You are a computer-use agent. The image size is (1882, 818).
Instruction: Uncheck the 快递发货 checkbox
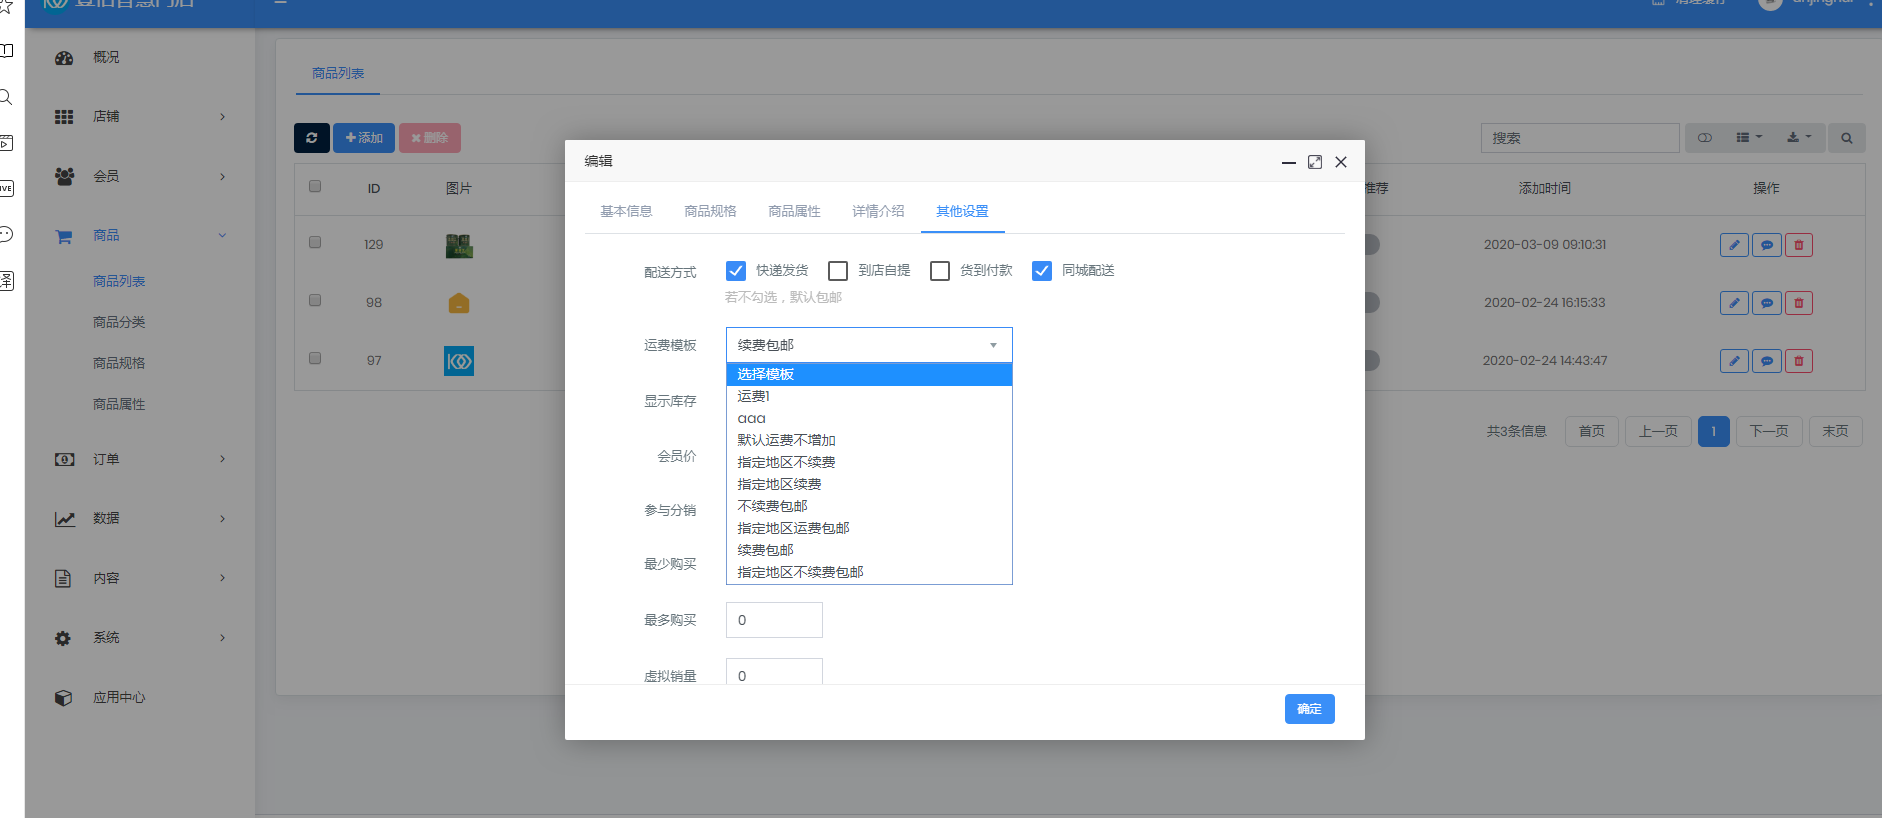pos(736,271)
